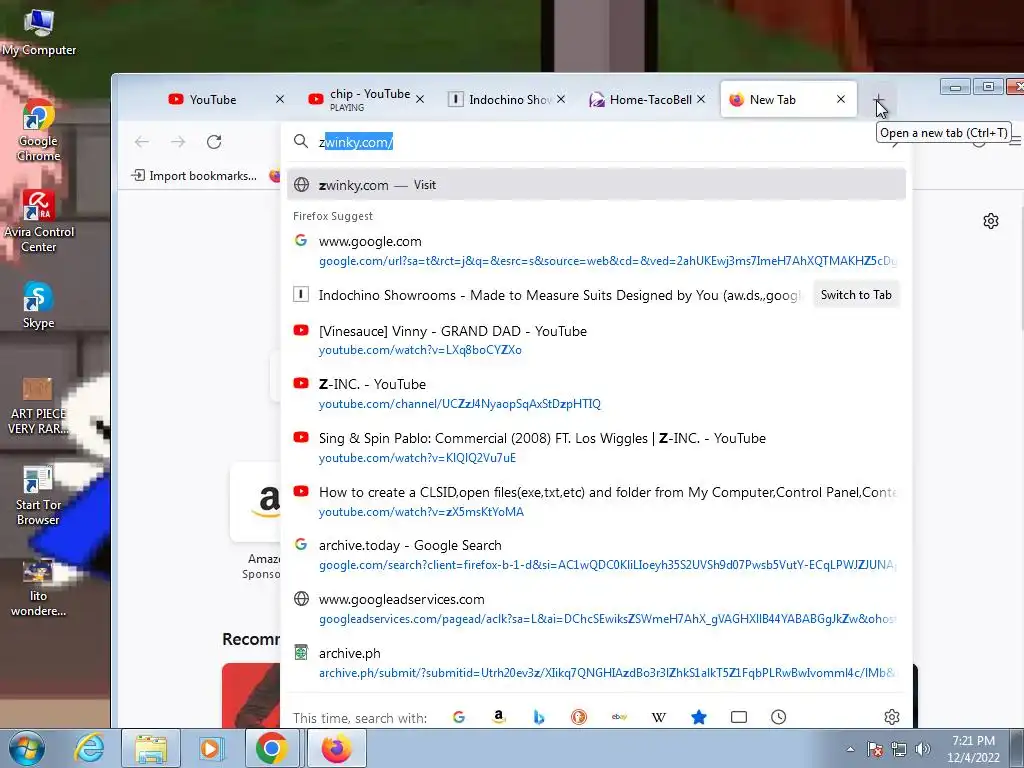
Task: Open Windows Media Player in taskbar
Action: pyautogui.click(x=211, y=748)
